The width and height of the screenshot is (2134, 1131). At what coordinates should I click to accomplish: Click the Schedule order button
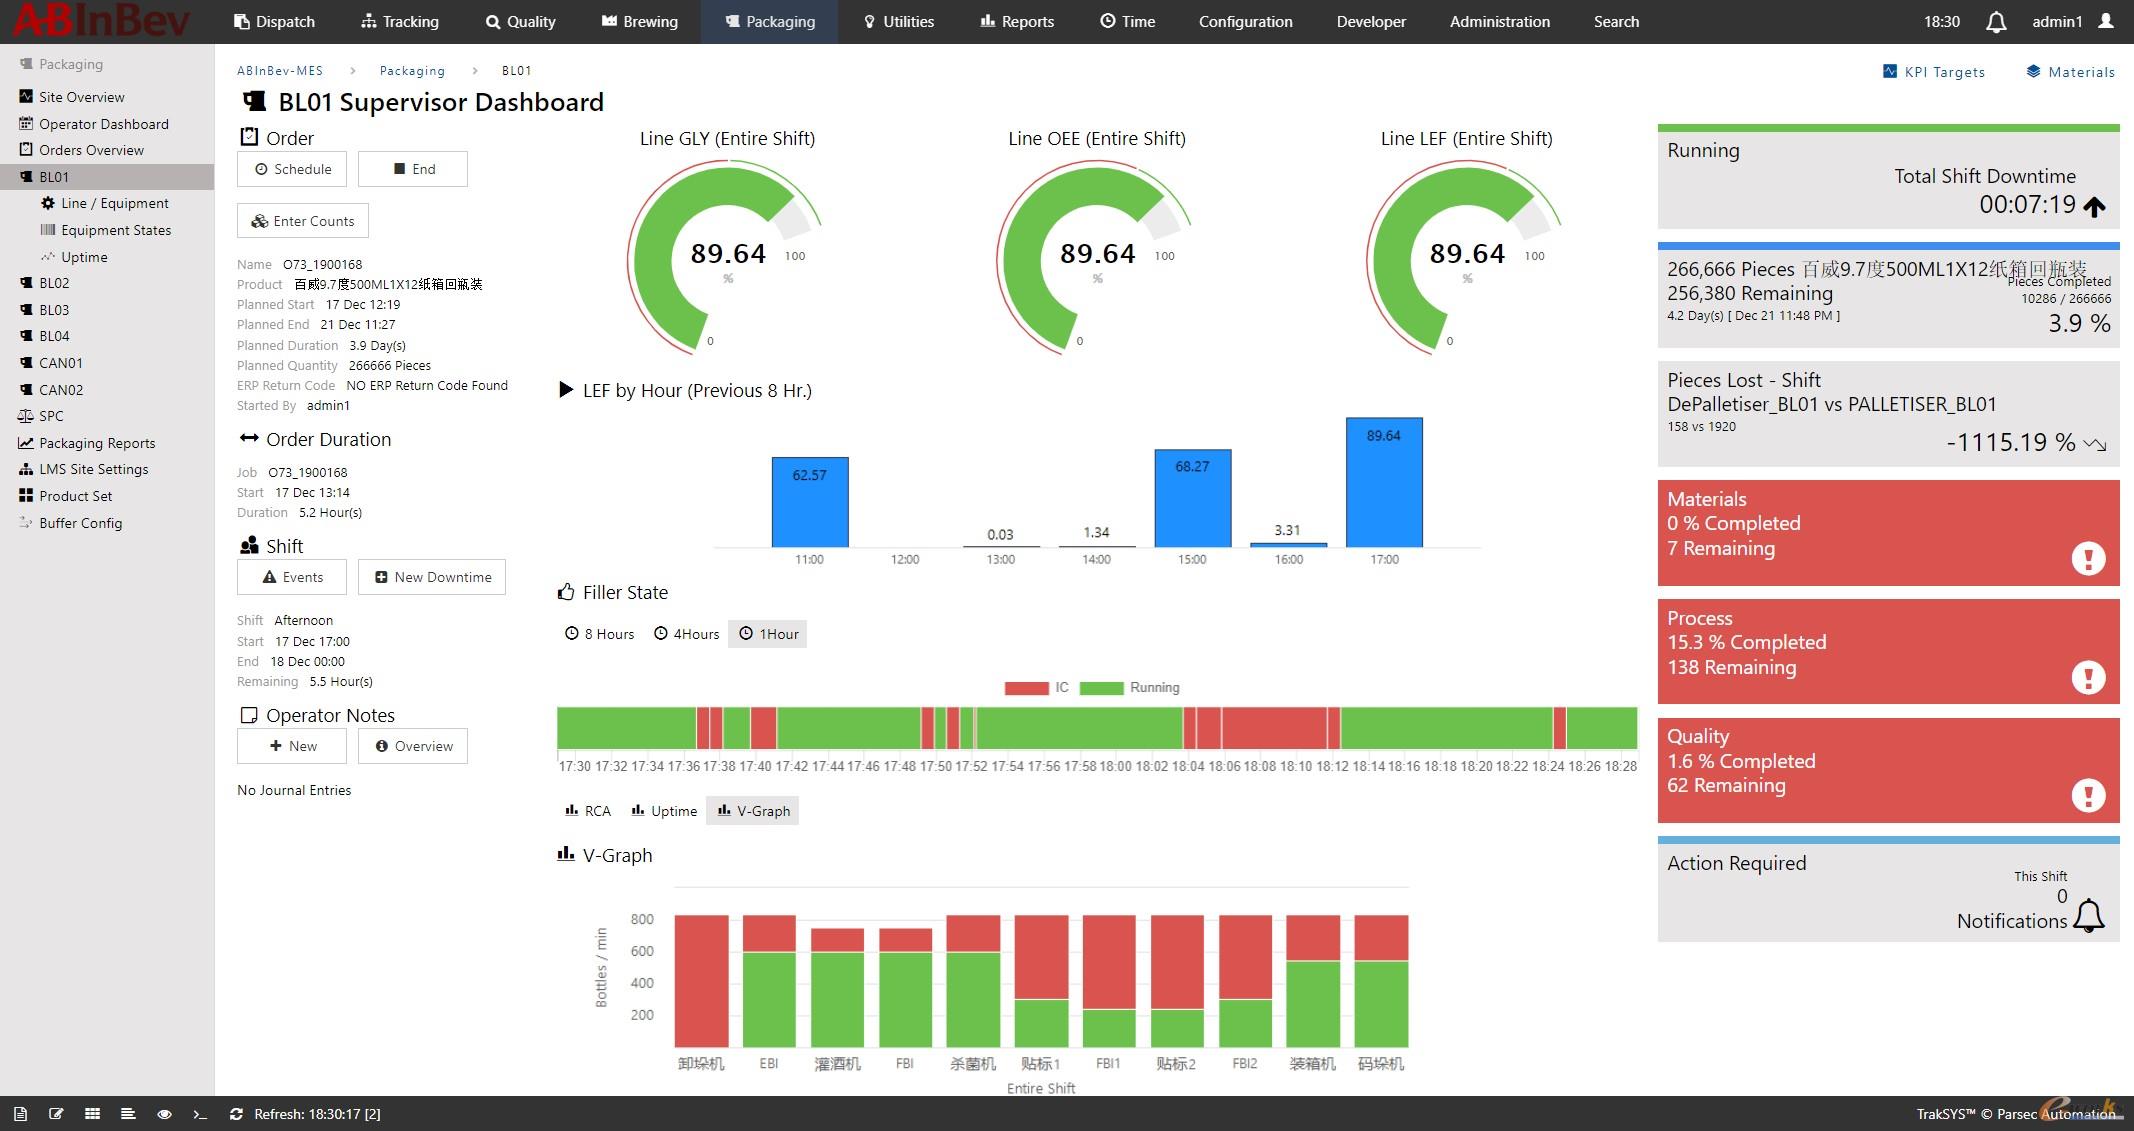[x=292, y=169]
